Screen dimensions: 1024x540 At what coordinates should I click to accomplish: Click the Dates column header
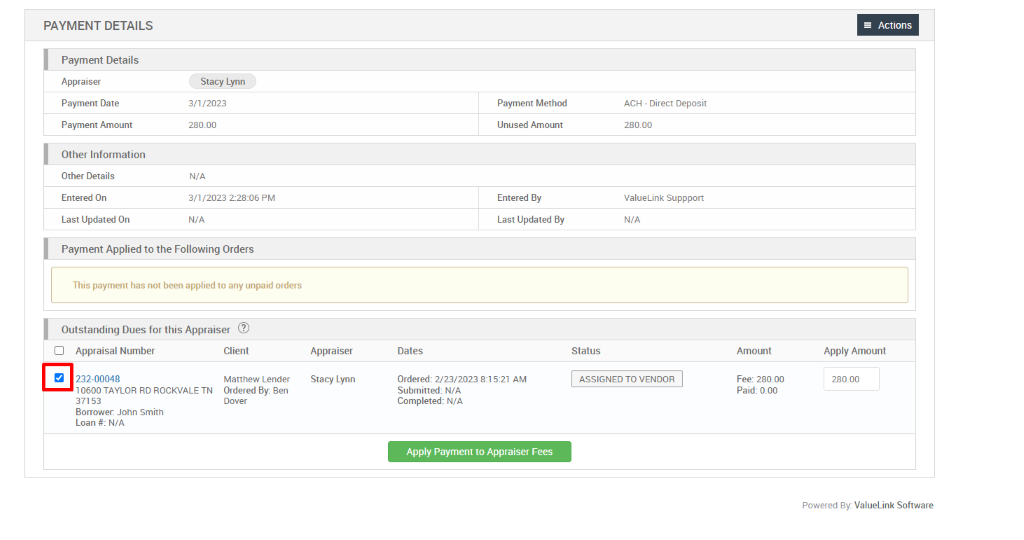point(410,351)
